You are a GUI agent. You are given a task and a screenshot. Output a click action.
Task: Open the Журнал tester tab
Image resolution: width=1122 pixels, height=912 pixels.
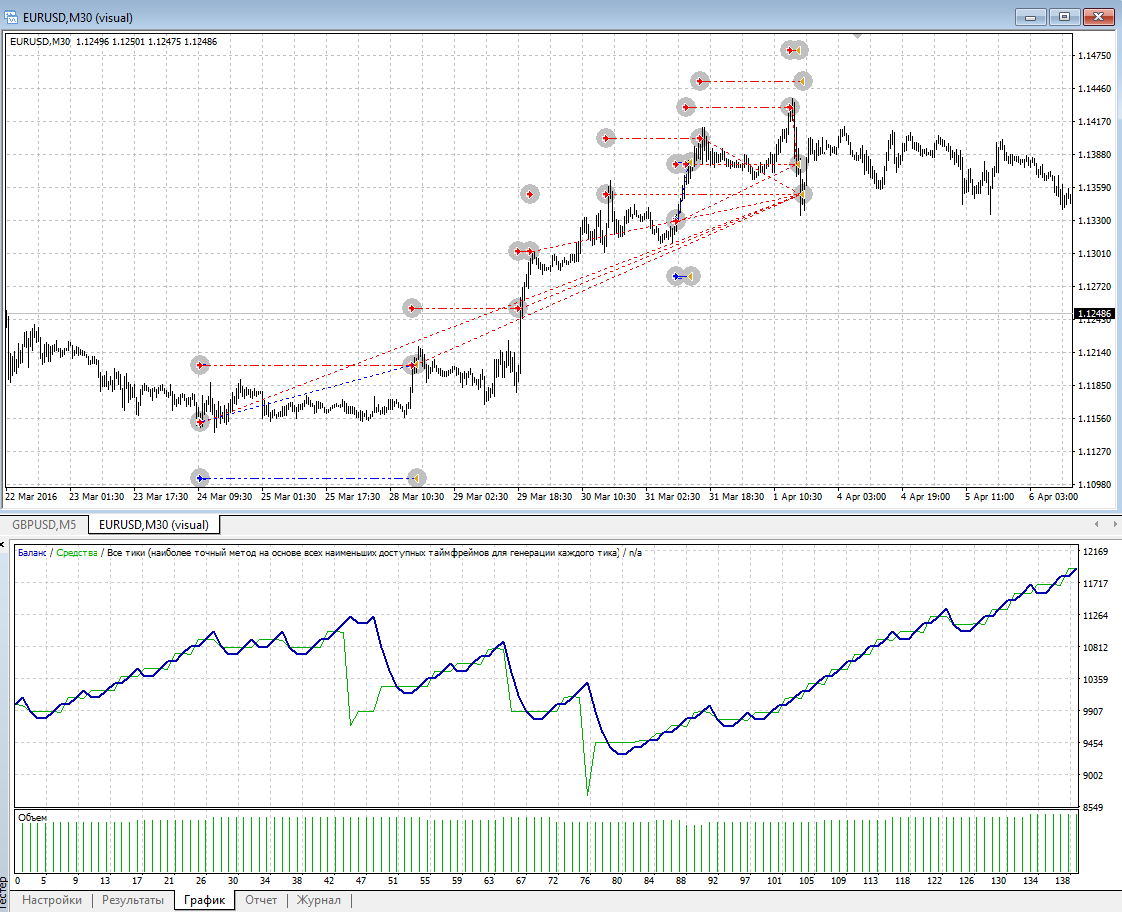click(318, 900)
